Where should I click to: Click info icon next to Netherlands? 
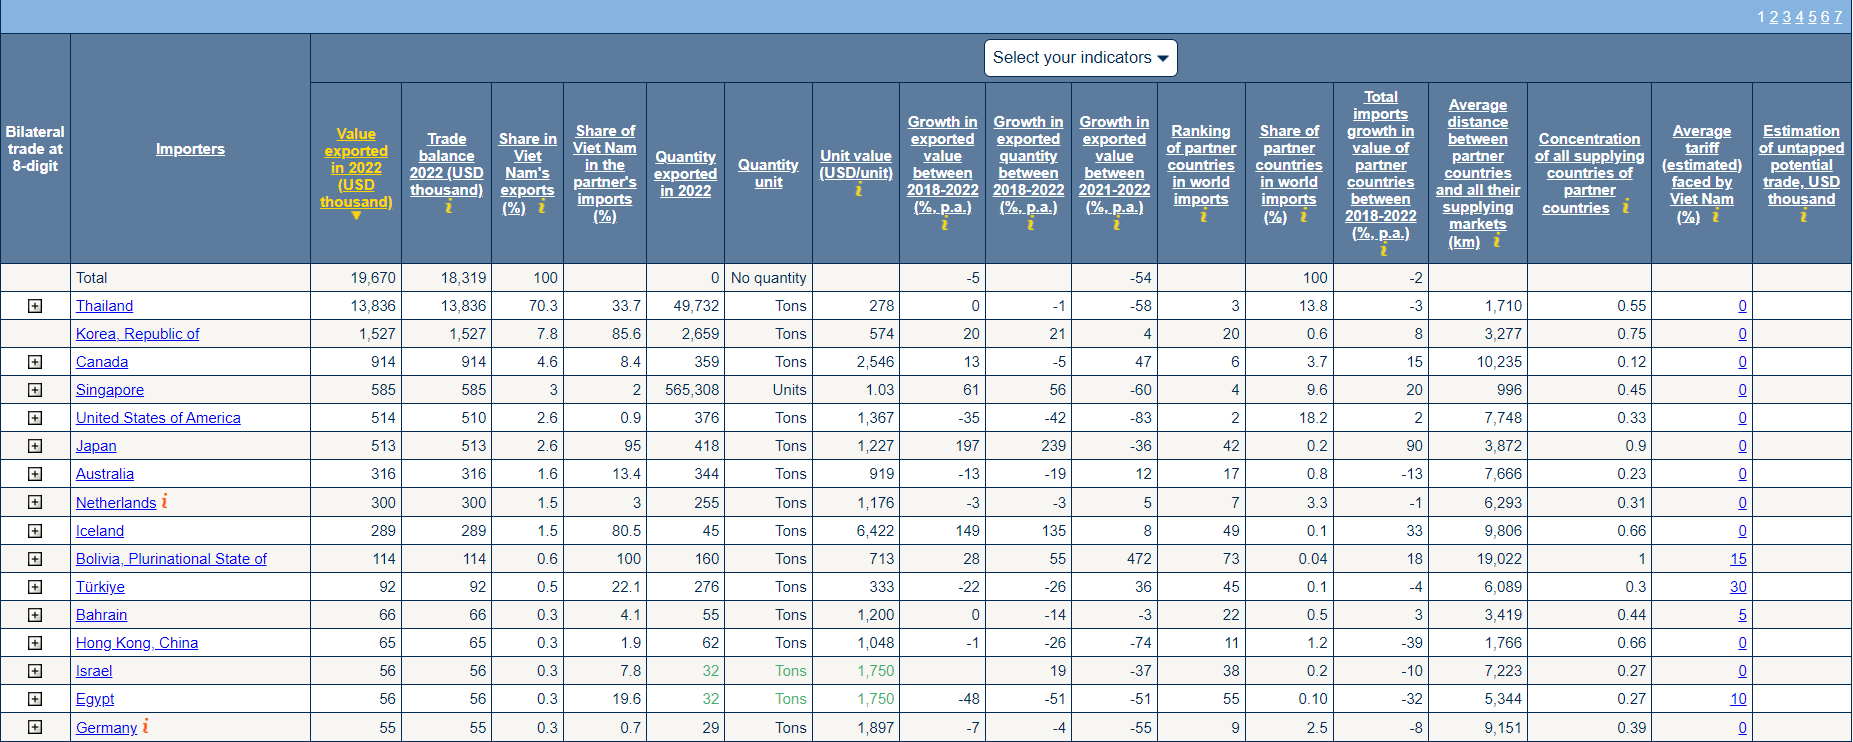point(164,501)
